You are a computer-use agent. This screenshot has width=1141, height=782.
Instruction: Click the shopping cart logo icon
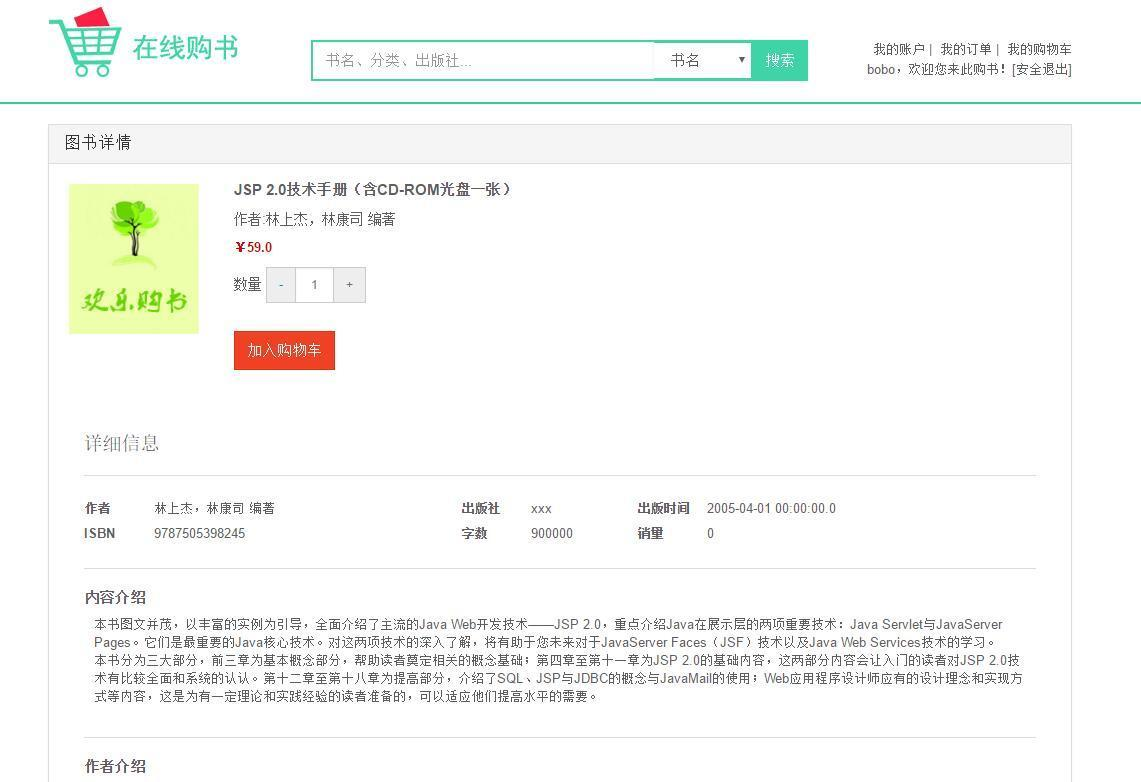tap(88, 43)
